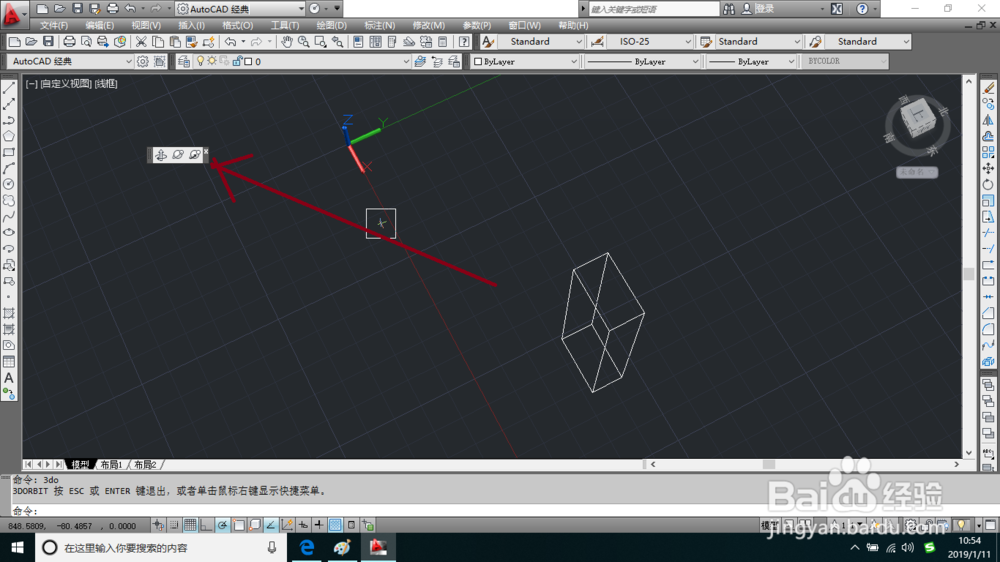Viewport: 1000px width, 562px height.
Task: Click the Workspace Settings gear icon
Action: click(x=143, y=61)
